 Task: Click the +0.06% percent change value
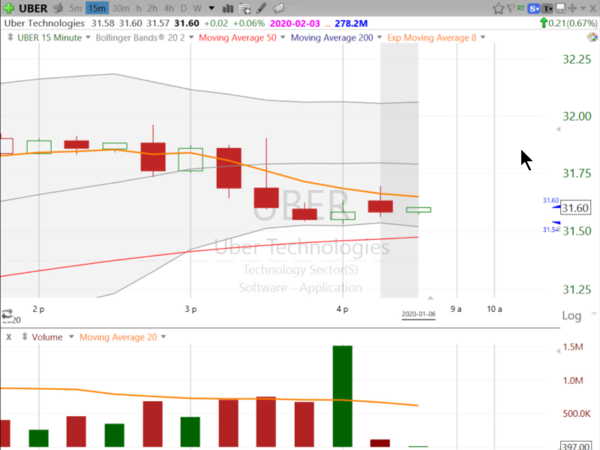click(249, 23)
